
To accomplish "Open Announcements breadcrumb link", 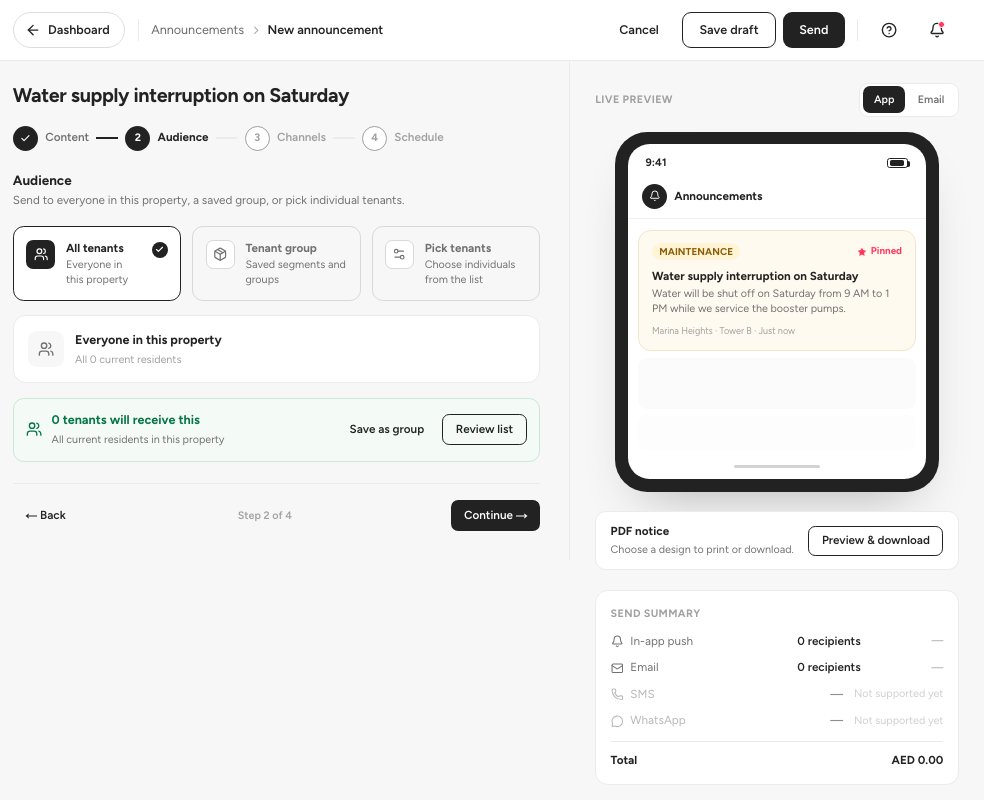I will pyautogui.click(x=198, y=30).
